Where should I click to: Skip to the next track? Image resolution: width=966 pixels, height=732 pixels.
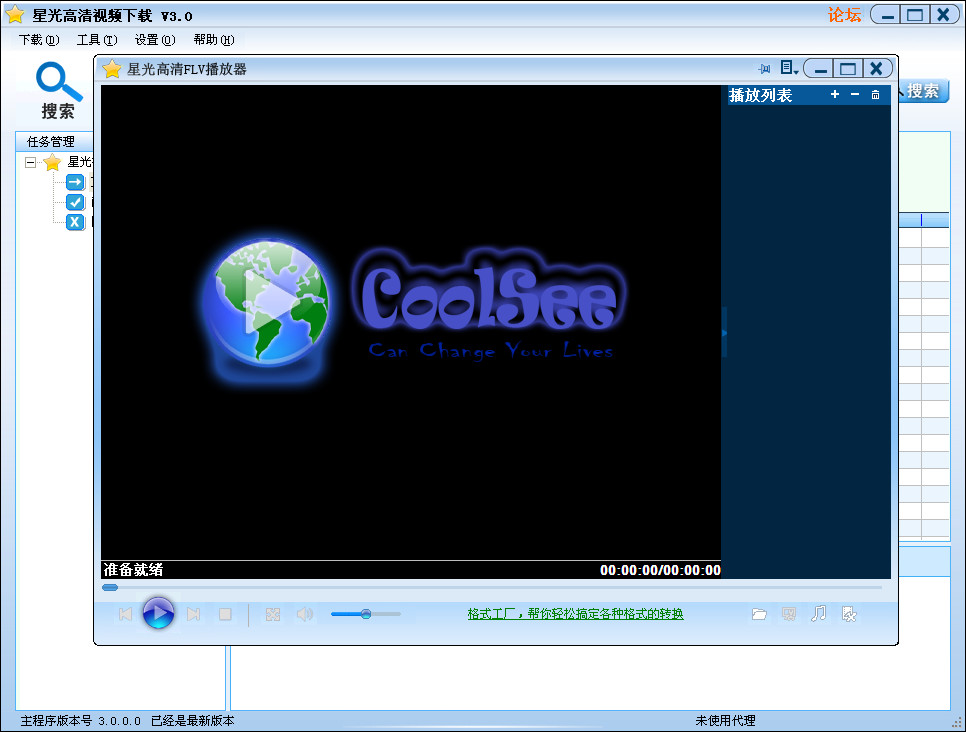click(194, 614)
